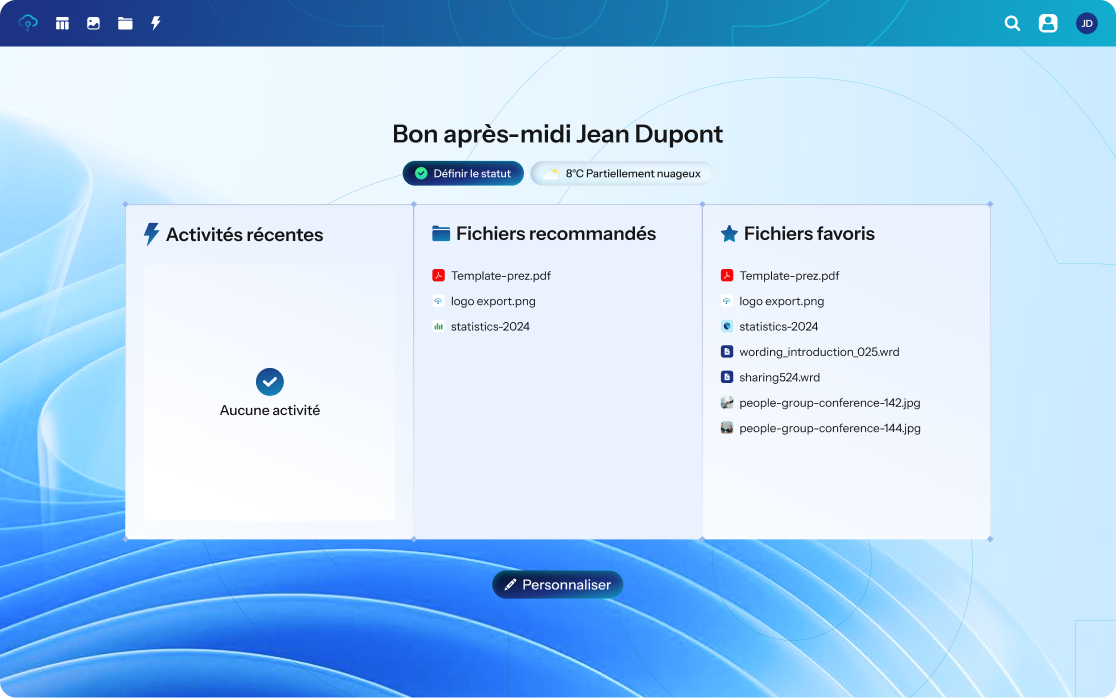
Task: Click the image icon beside favorite logo export.png
Action: pyautogui.click(x=727, y=301)
